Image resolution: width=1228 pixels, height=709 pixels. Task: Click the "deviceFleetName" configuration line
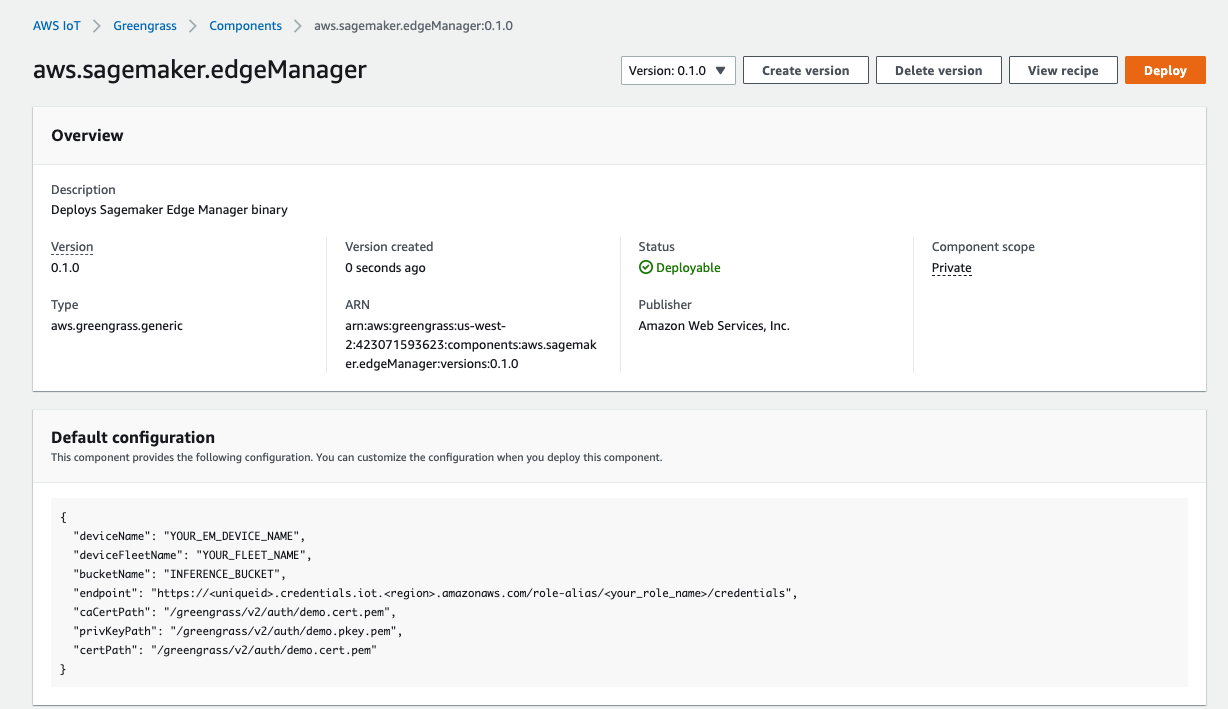pos(193,555)
